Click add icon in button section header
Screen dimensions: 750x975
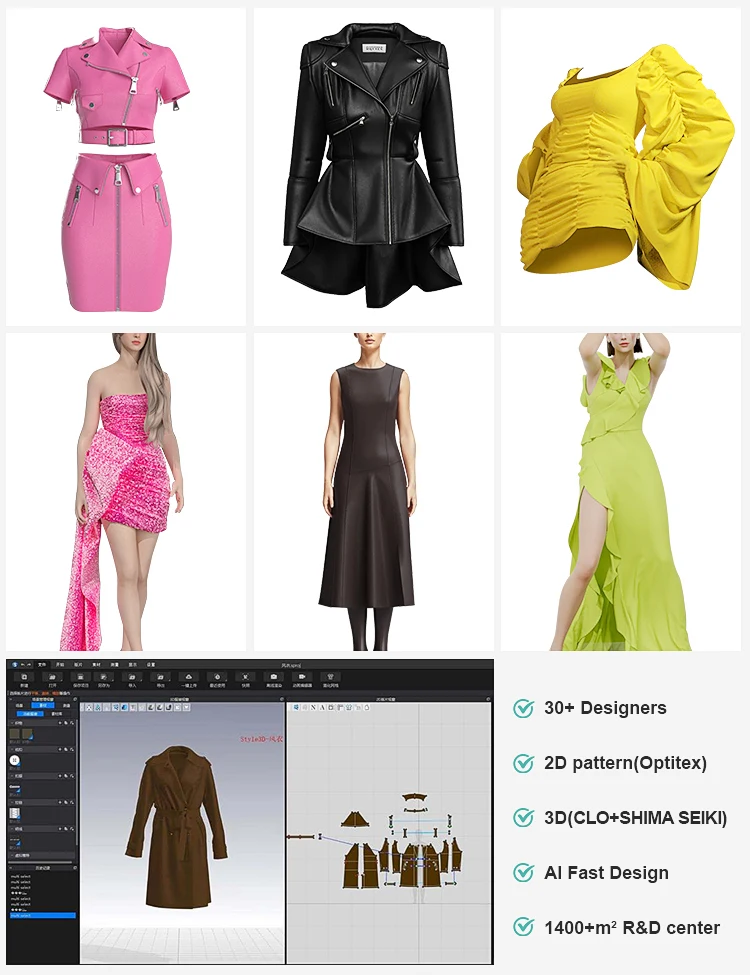[x=60, y=749]
